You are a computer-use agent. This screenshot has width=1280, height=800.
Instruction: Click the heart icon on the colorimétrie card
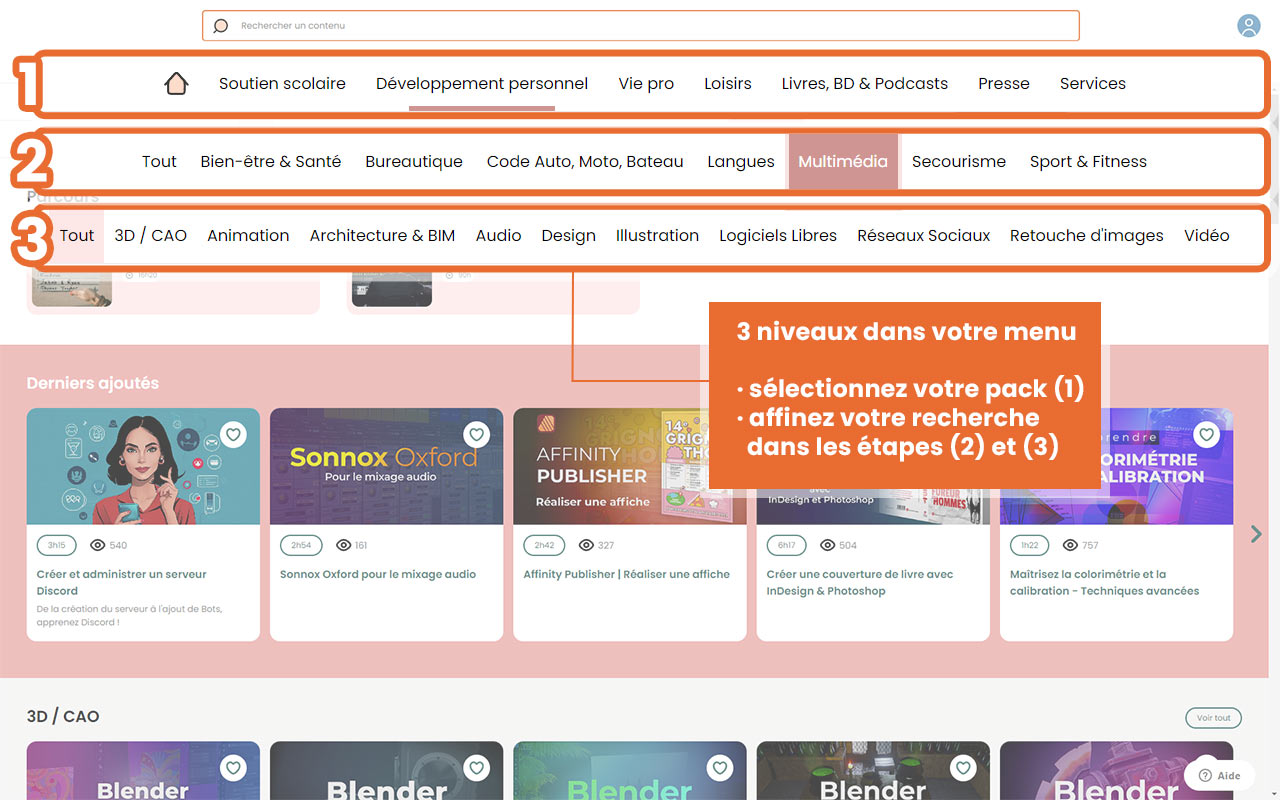(1206, 434)
